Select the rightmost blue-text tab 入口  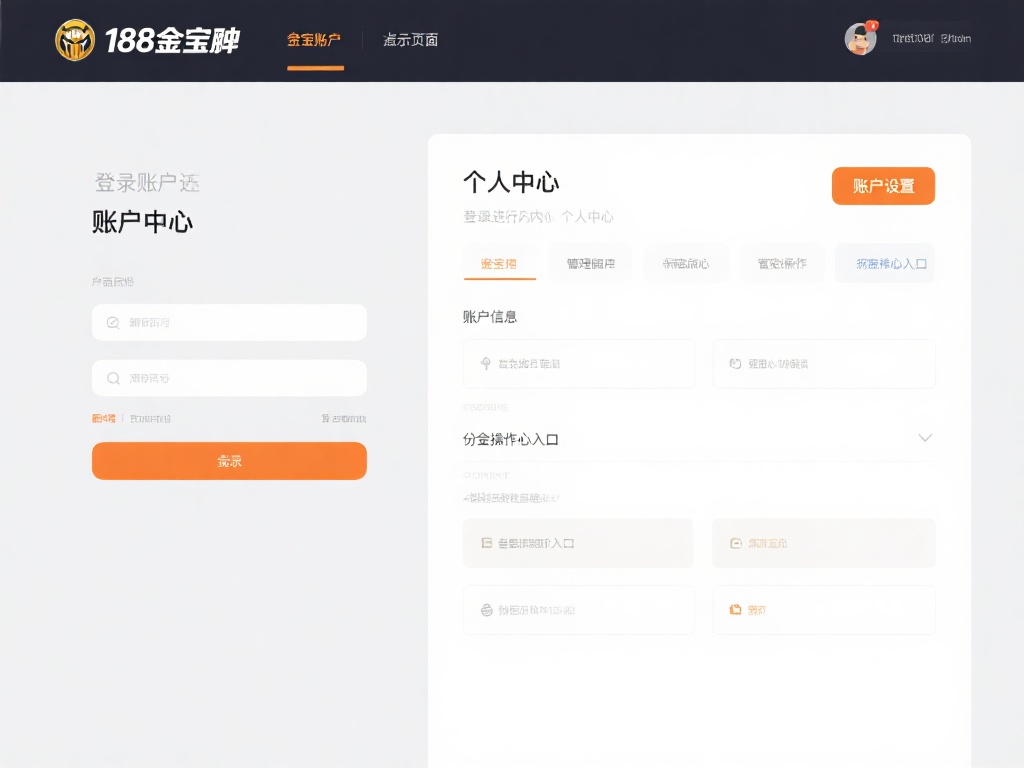pos(884,263)
